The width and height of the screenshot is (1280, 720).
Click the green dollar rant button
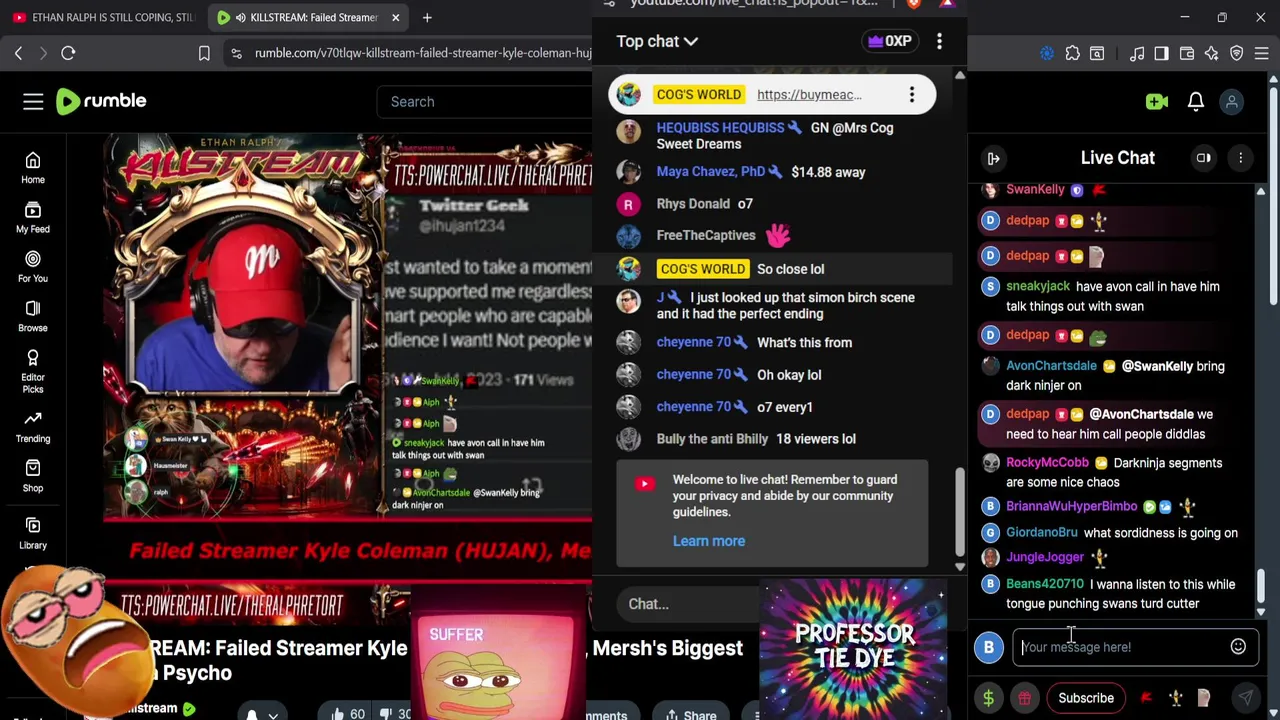(x=988, y=698)
